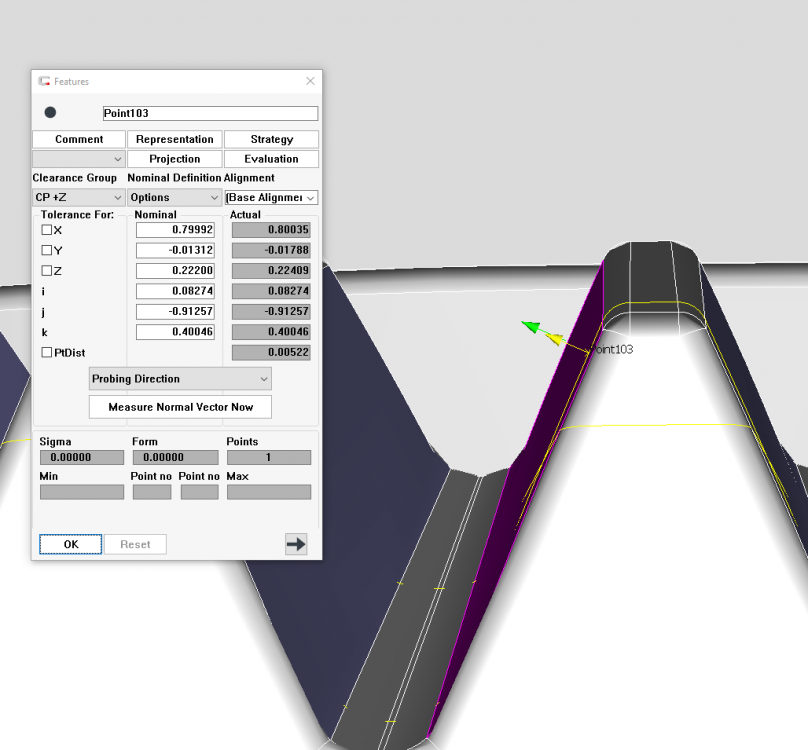Open the CP +Z clearance group dropdown

[78, 198]
